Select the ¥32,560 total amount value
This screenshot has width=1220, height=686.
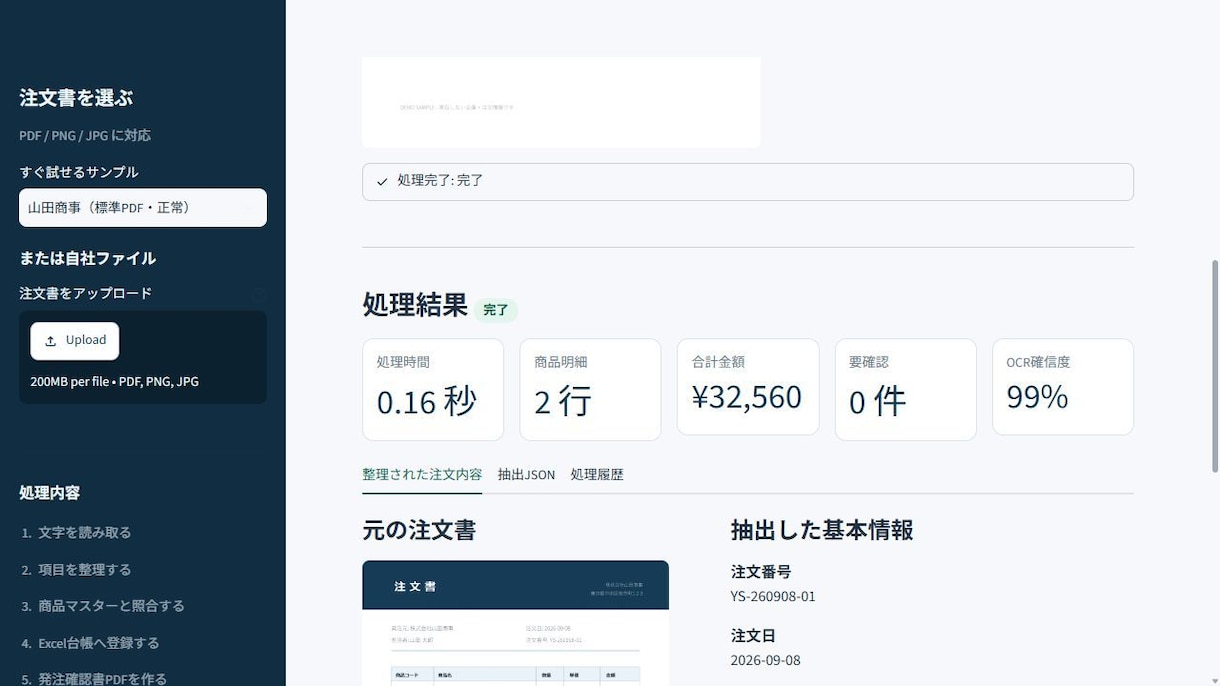[x=747, y=397]
